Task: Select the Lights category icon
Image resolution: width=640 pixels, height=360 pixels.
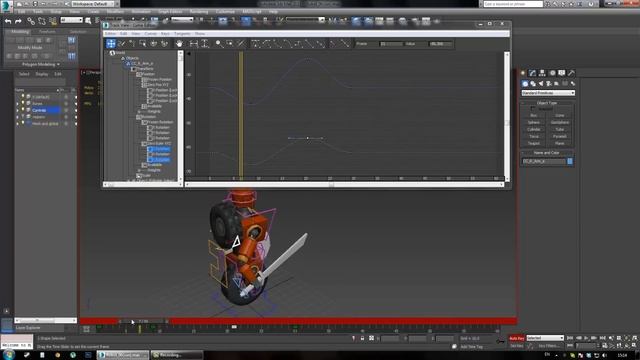Action: [x=541, y=84]
